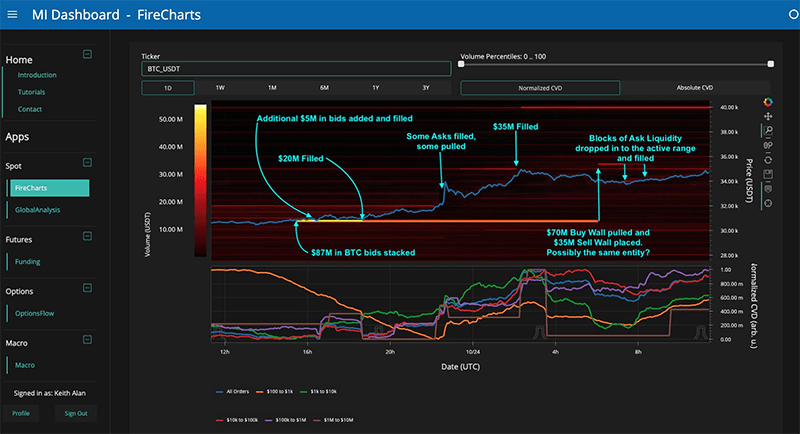Open GlobalAnalysis from sidebar
The height and width of the screenshot is (434, 800).
coord(37,210)
